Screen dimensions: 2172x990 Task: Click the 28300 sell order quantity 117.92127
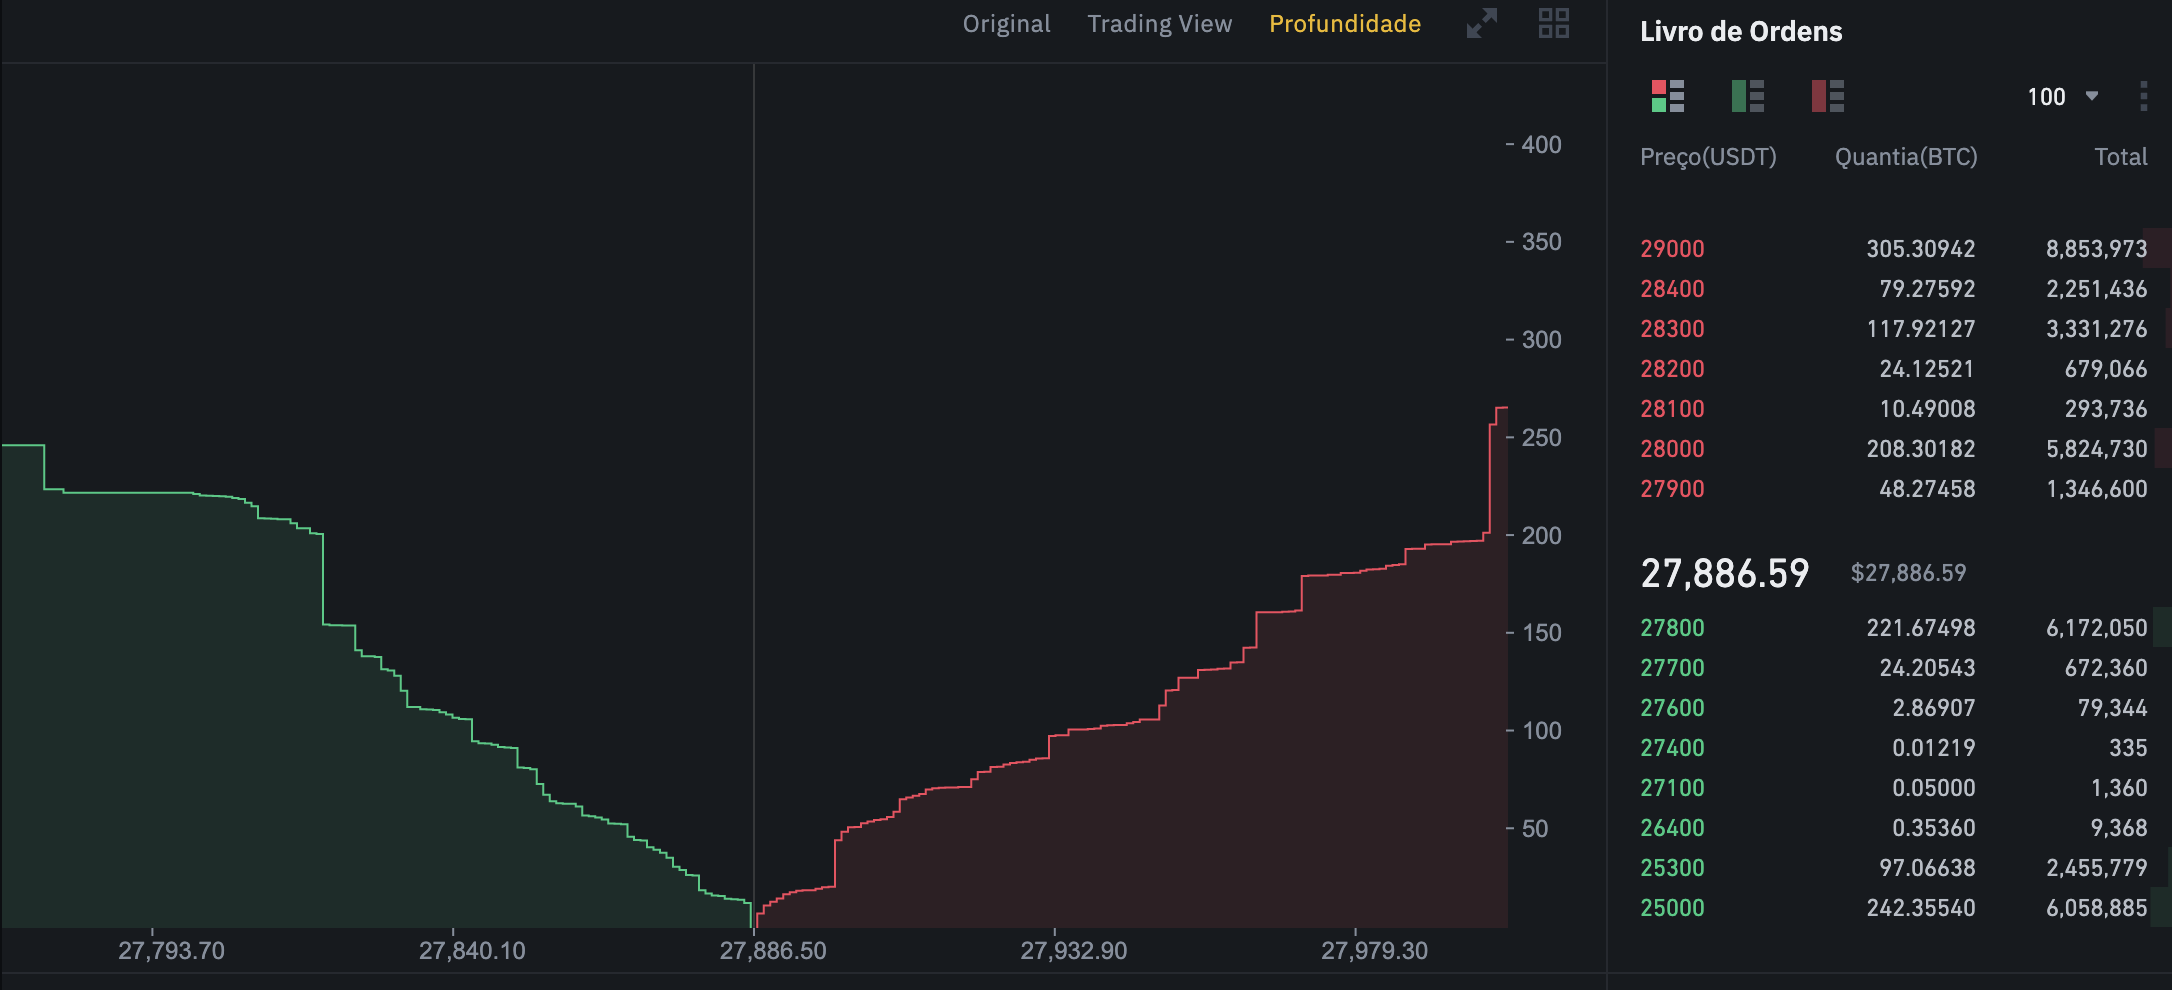[x=1920, y=329]
